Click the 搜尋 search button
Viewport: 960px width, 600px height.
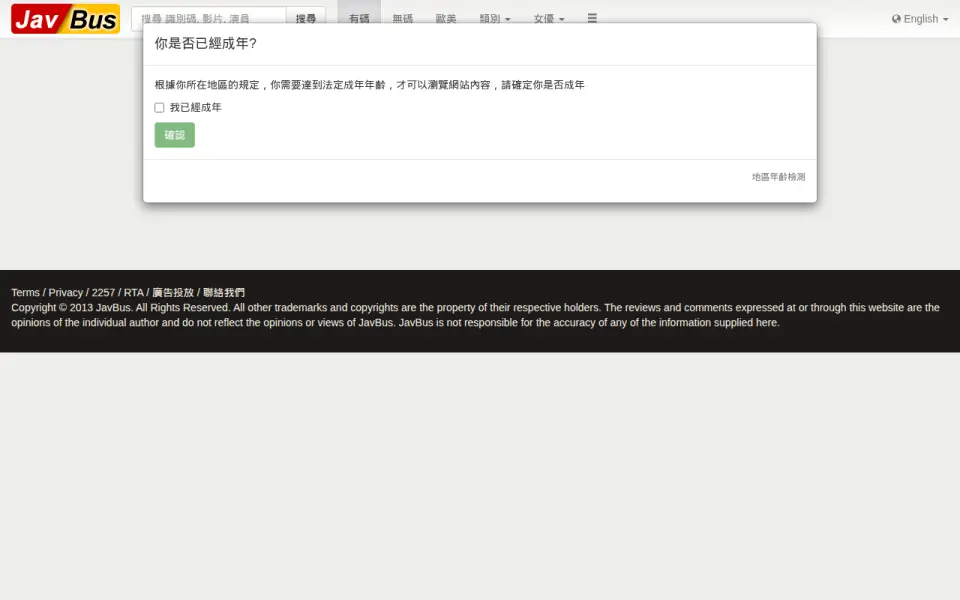[x=306, y=19]
